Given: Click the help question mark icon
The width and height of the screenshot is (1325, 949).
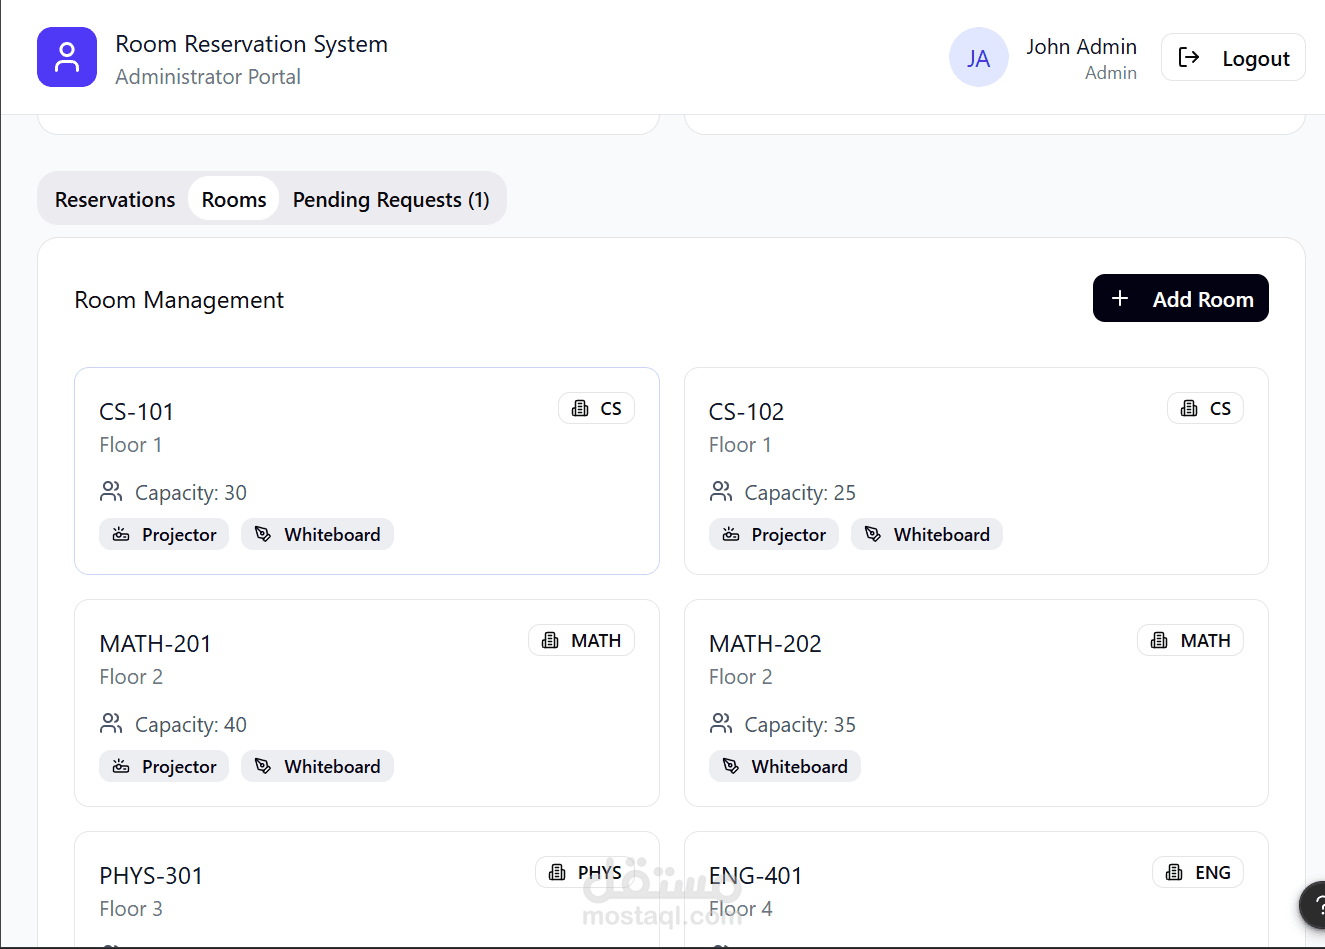Looking at the screenshot, I should (x=1316, y=906).
